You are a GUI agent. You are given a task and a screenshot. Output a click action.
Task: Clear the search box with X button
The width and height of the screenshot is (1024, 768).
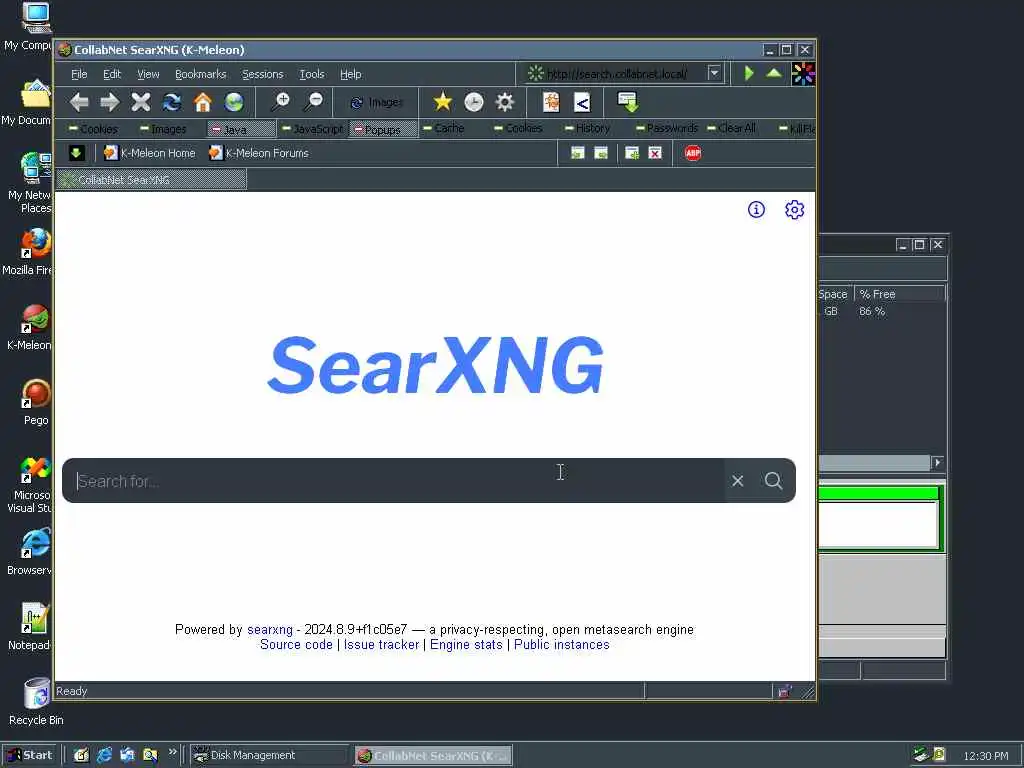(738, 481)
